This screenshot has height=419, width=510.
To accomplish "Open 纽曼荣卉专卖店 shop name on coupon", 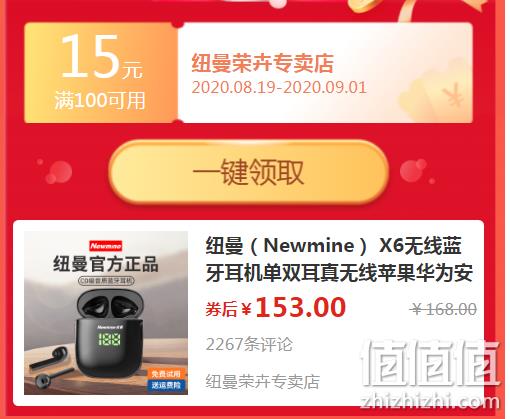I will 263,63.
